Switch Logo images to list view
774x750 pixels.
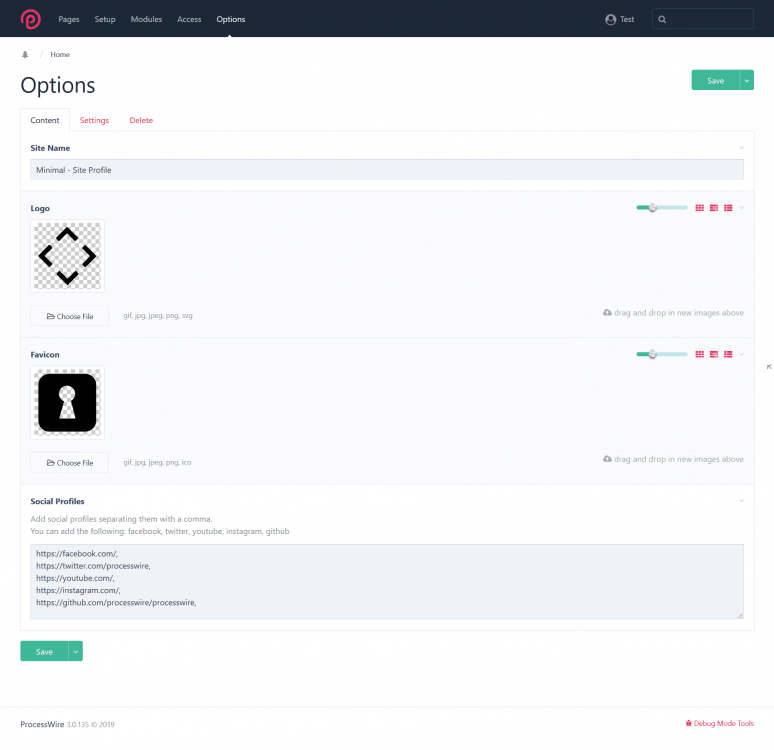coord(728,208)
